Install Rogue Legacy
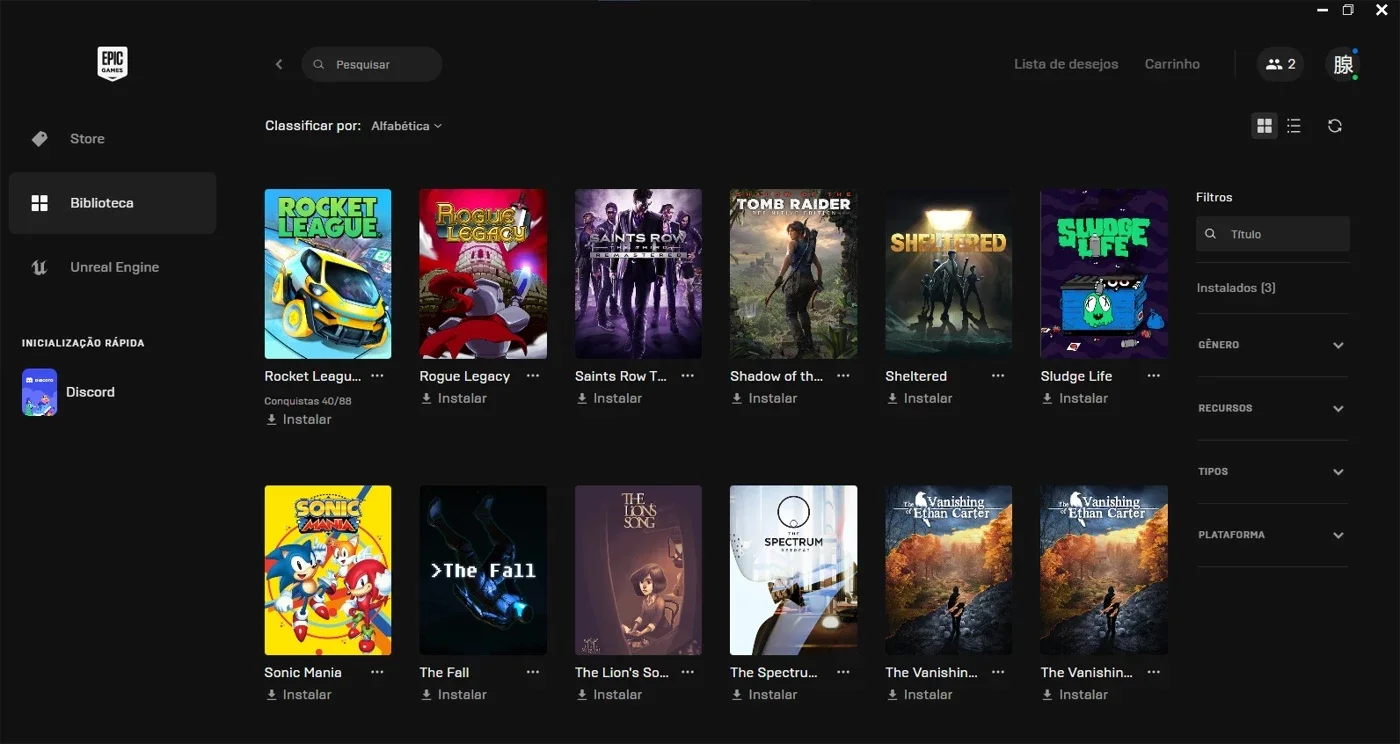Screen dimensions: 1400x744 tap(453, 398)
